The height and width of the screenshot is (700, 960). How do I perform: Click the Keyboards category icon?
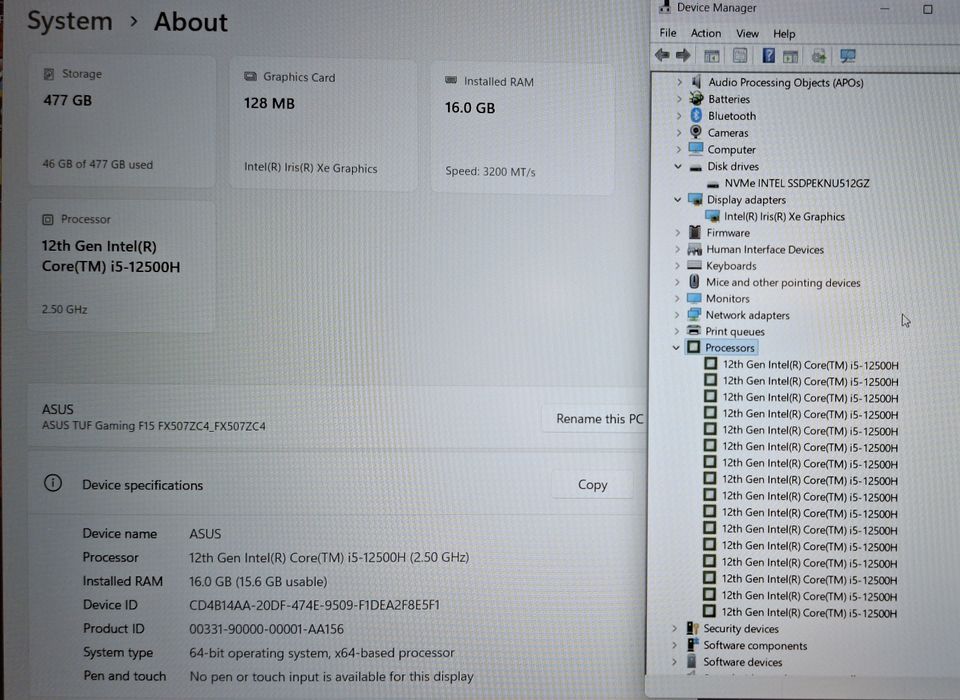694,265
